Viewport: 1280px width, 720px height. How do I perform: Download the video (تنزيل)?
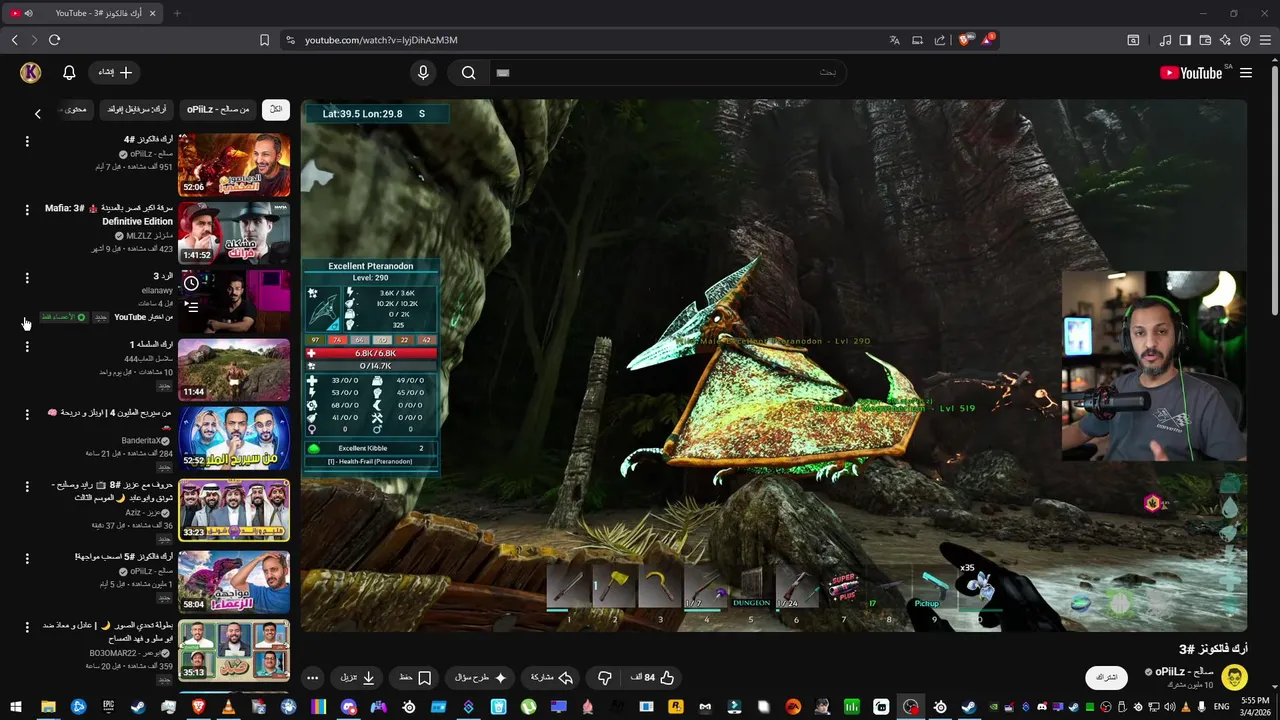357,677
